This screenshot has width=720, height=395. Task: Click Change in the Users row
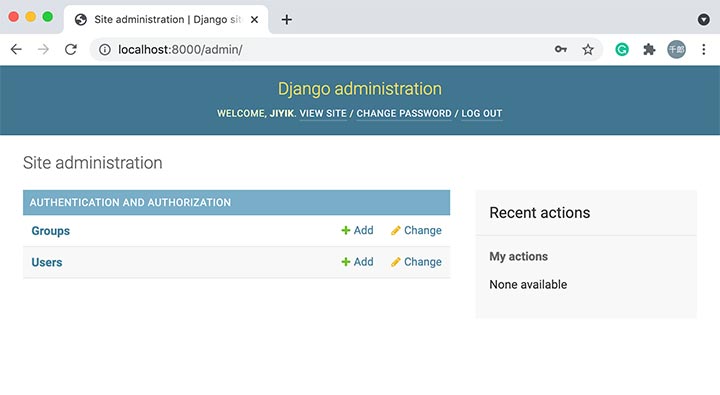click(x=416, y=262)
